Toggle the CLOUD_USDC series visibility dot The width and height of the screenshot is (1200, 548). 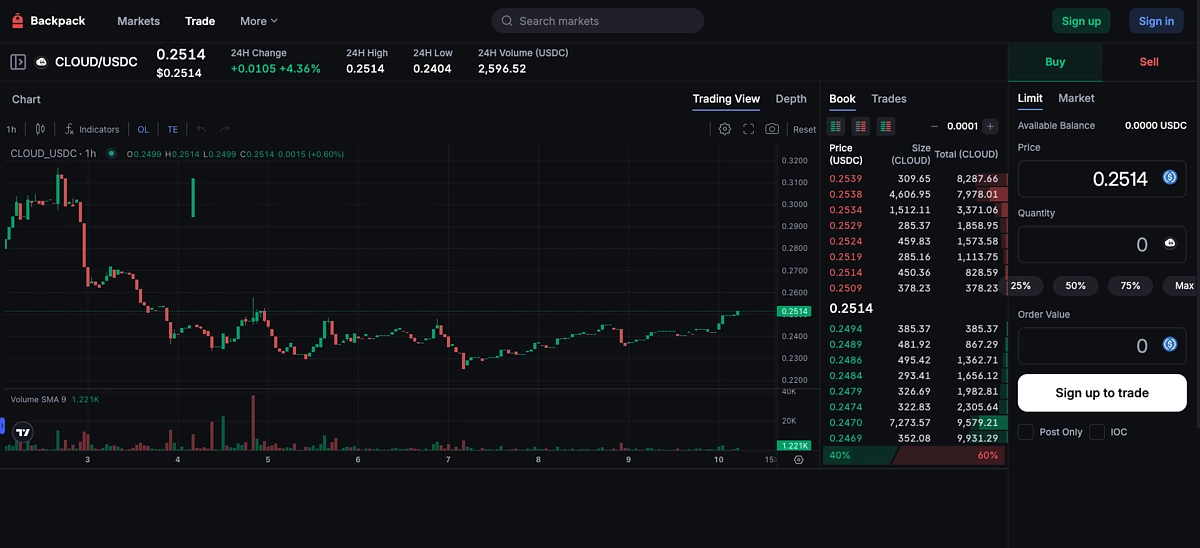(x=111, y=154)
